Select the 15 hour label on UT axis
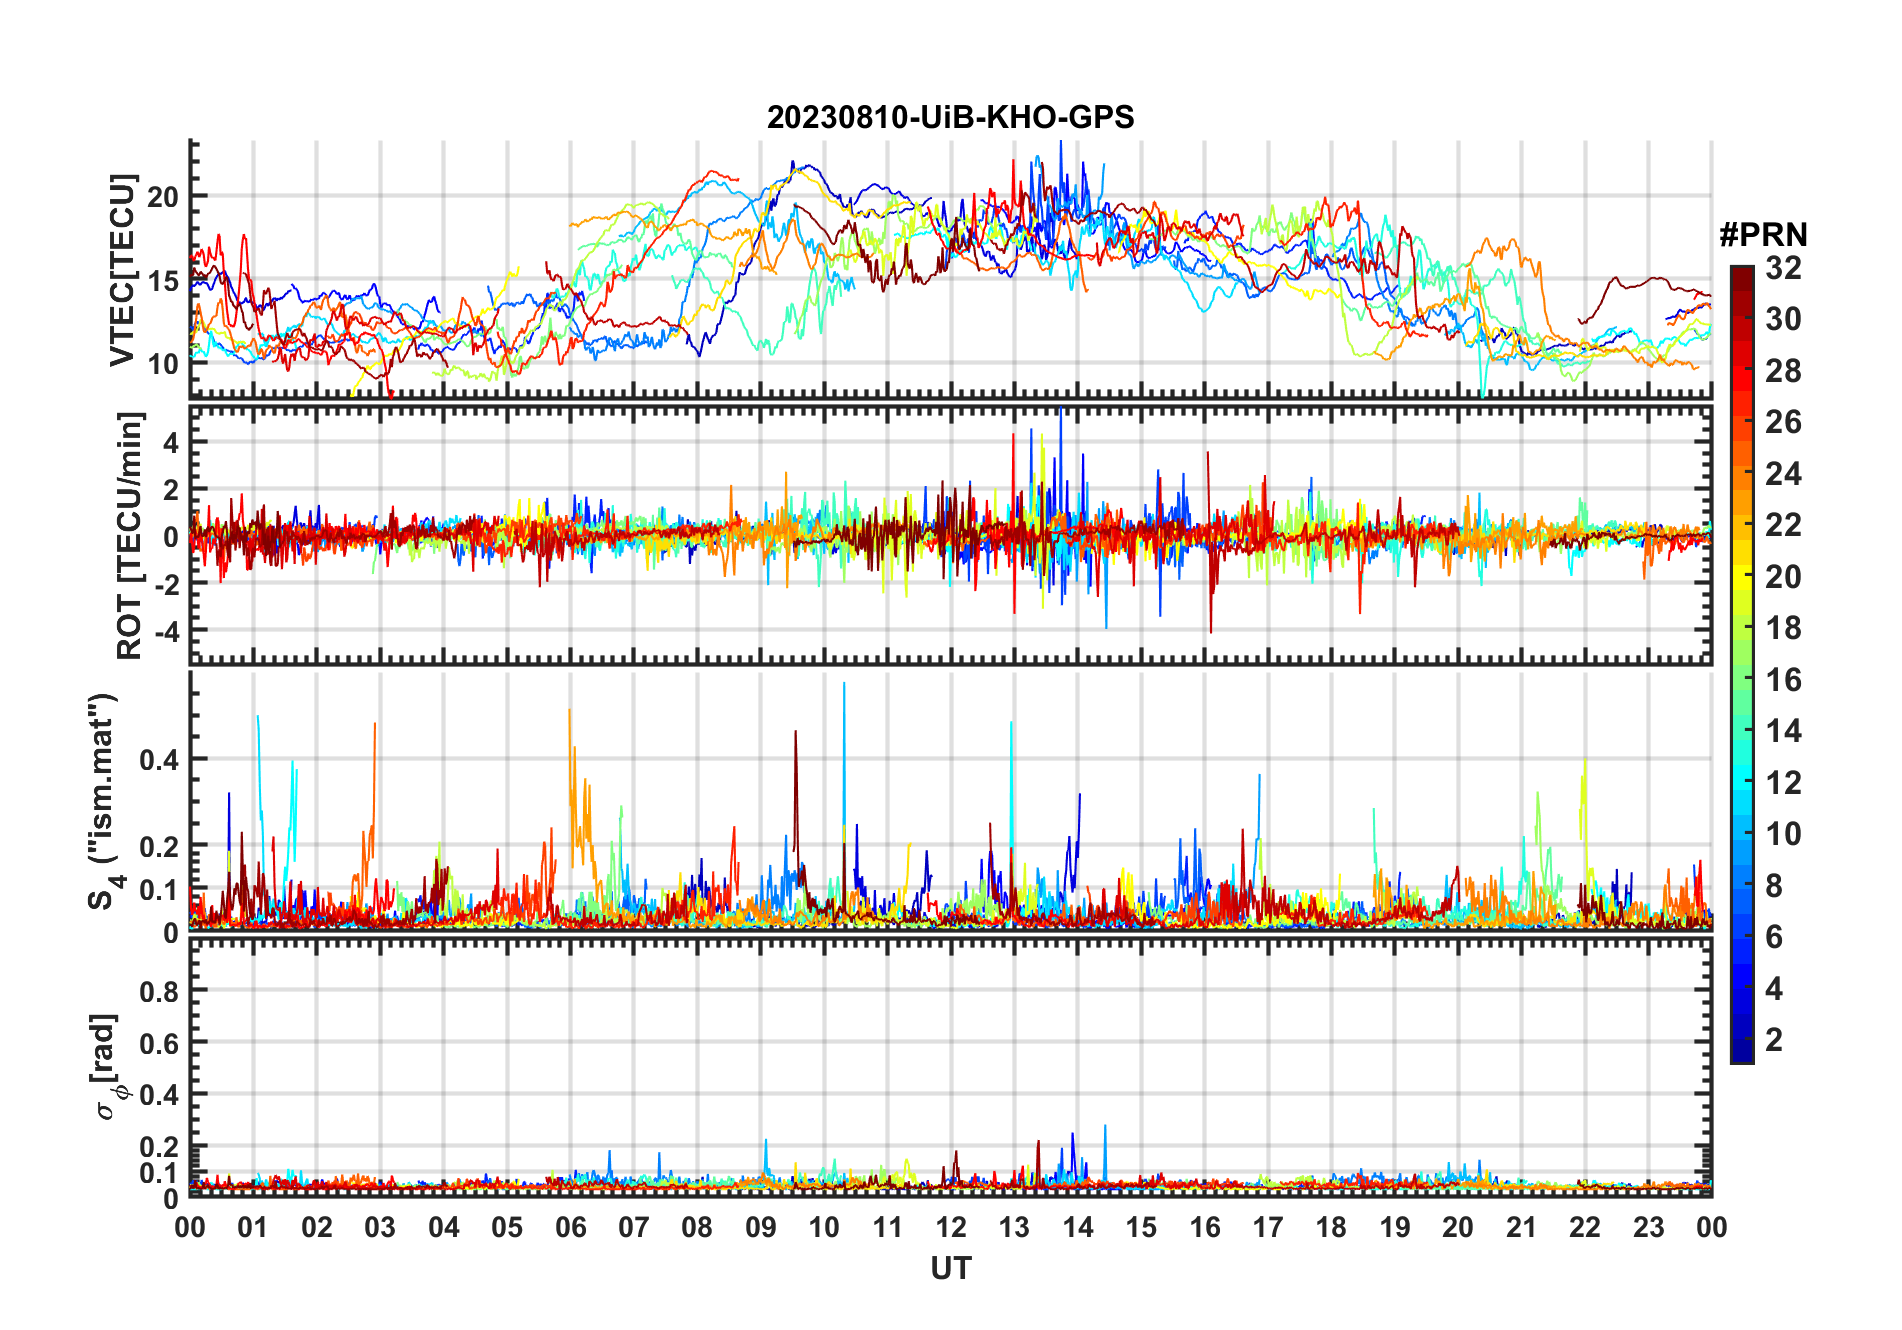The image size is (1902, 1330). click(1141, 1228)
